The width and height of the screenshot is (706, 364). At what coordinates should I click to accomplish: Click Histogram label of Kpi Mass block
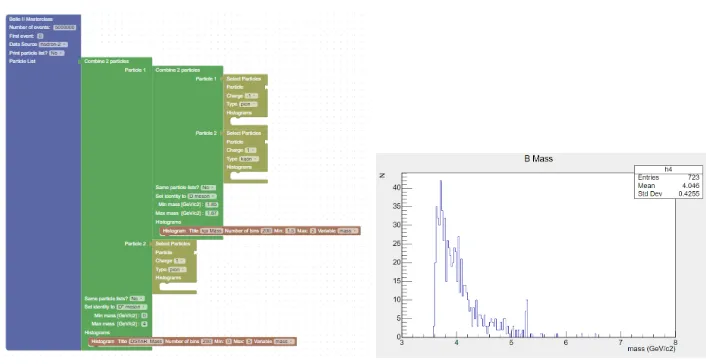click(x=174, y=231)
